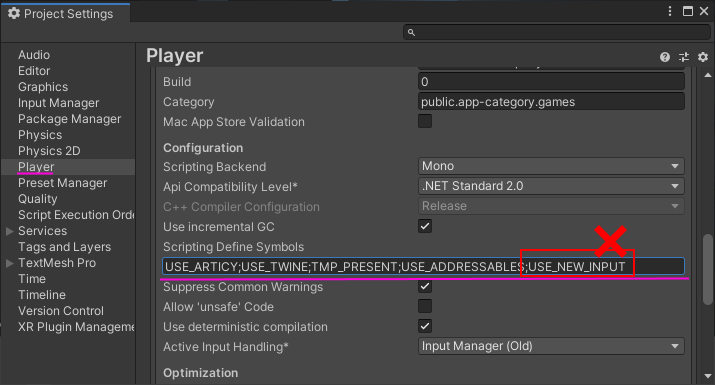Click the Player panel title
This screenshot has height=385, width=715.
pyautogui.click(x=175, y=56)
